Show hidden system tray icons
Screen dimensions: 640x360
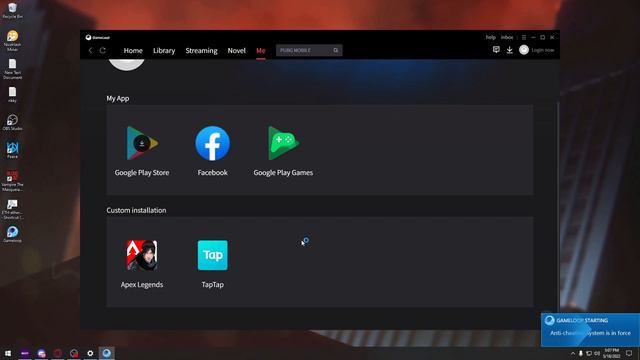coord(573,353)
